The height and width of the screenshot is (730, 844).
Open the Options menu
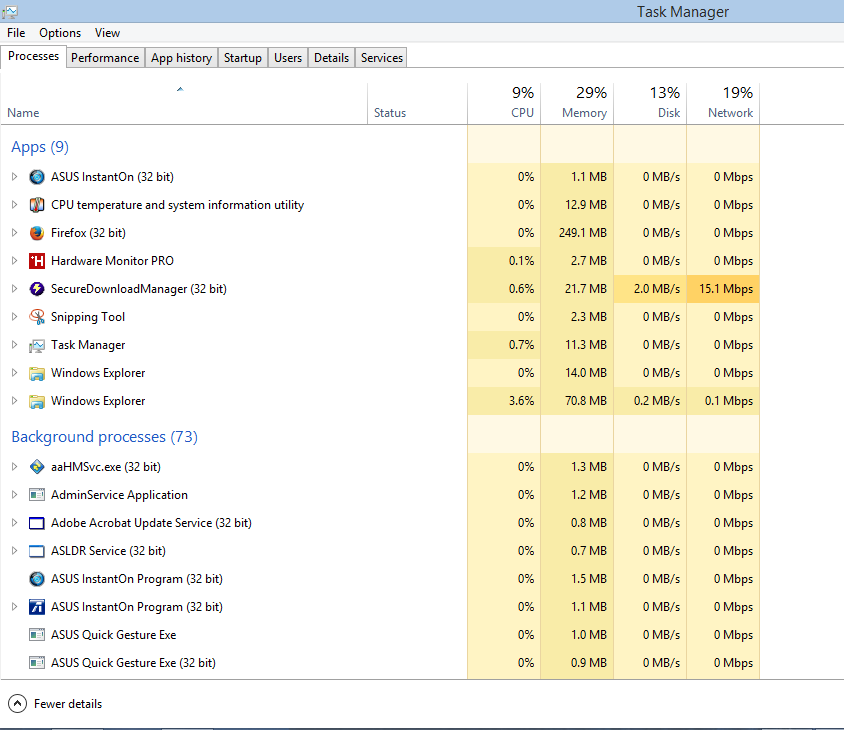click(x=60, y=33)
